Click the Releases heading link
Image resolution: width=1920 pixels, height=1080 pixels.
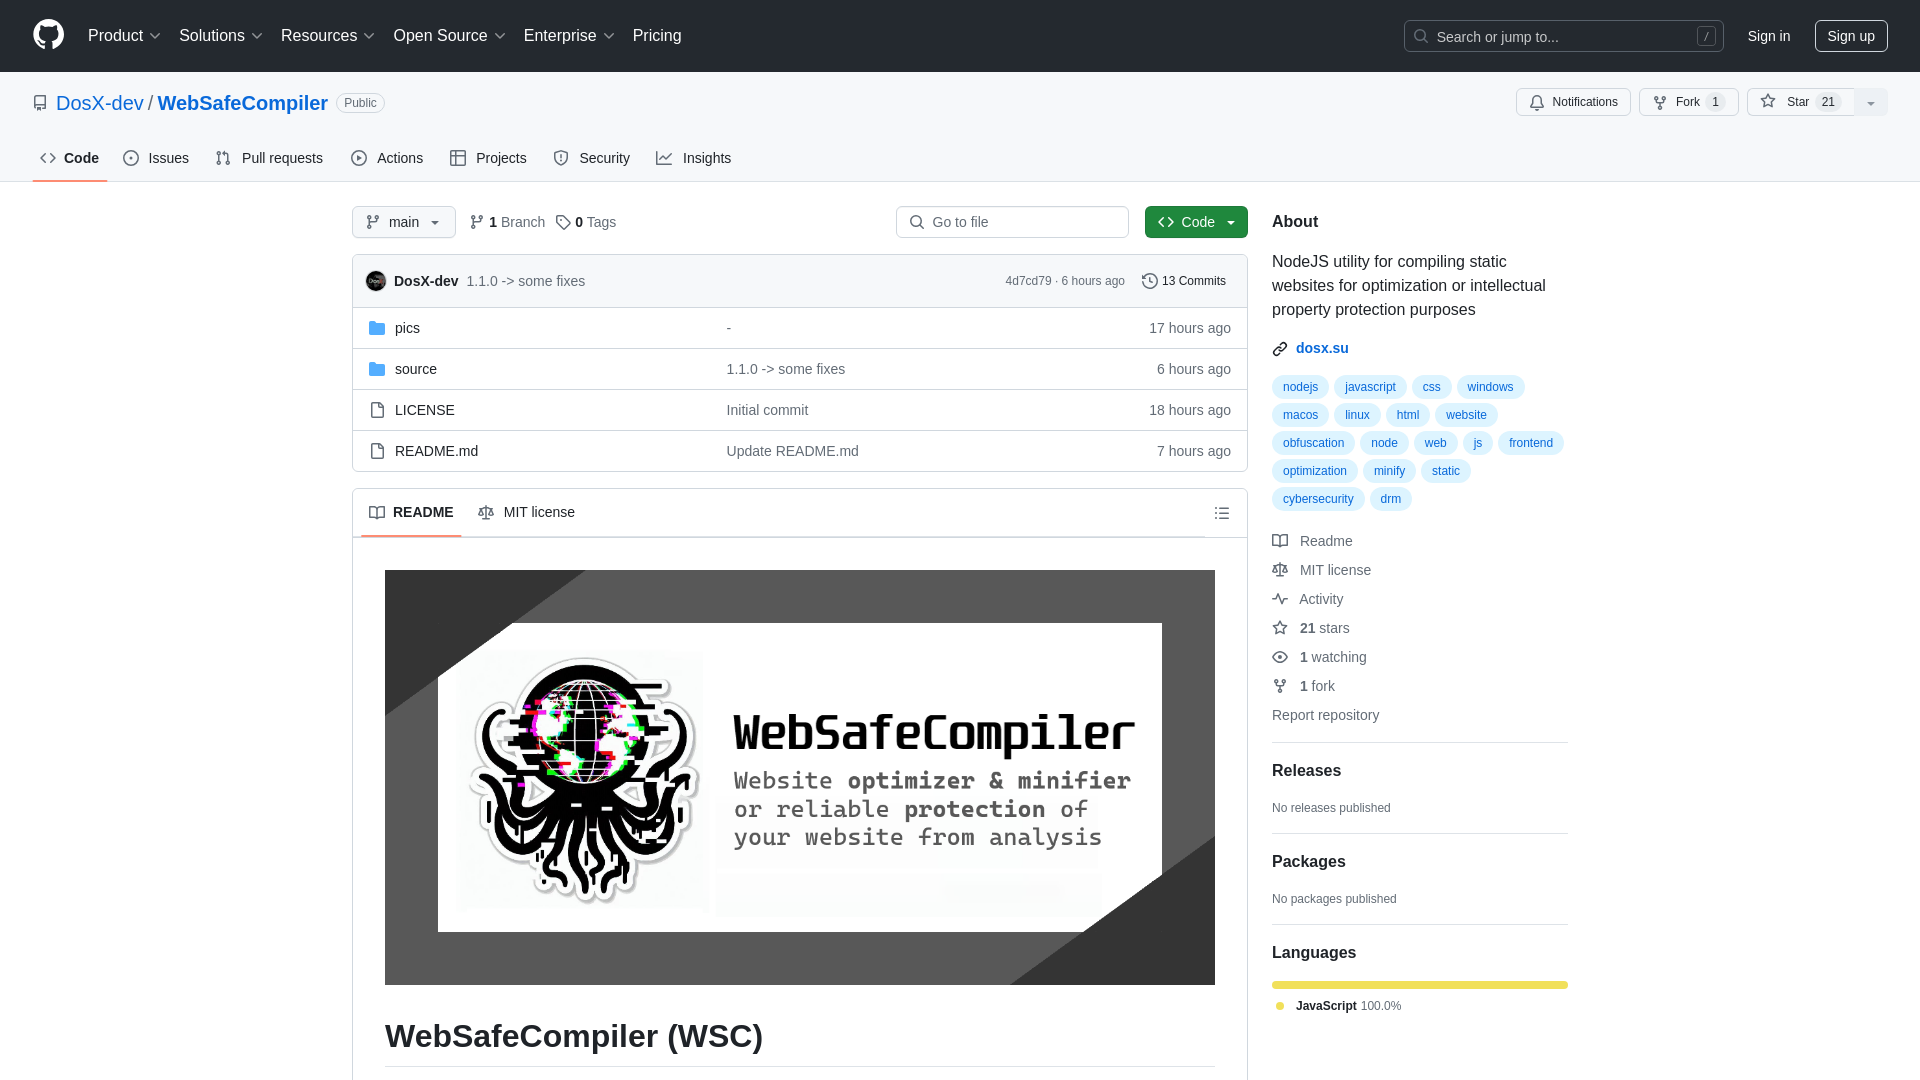pyautogui.click(x=1306, y=770)
